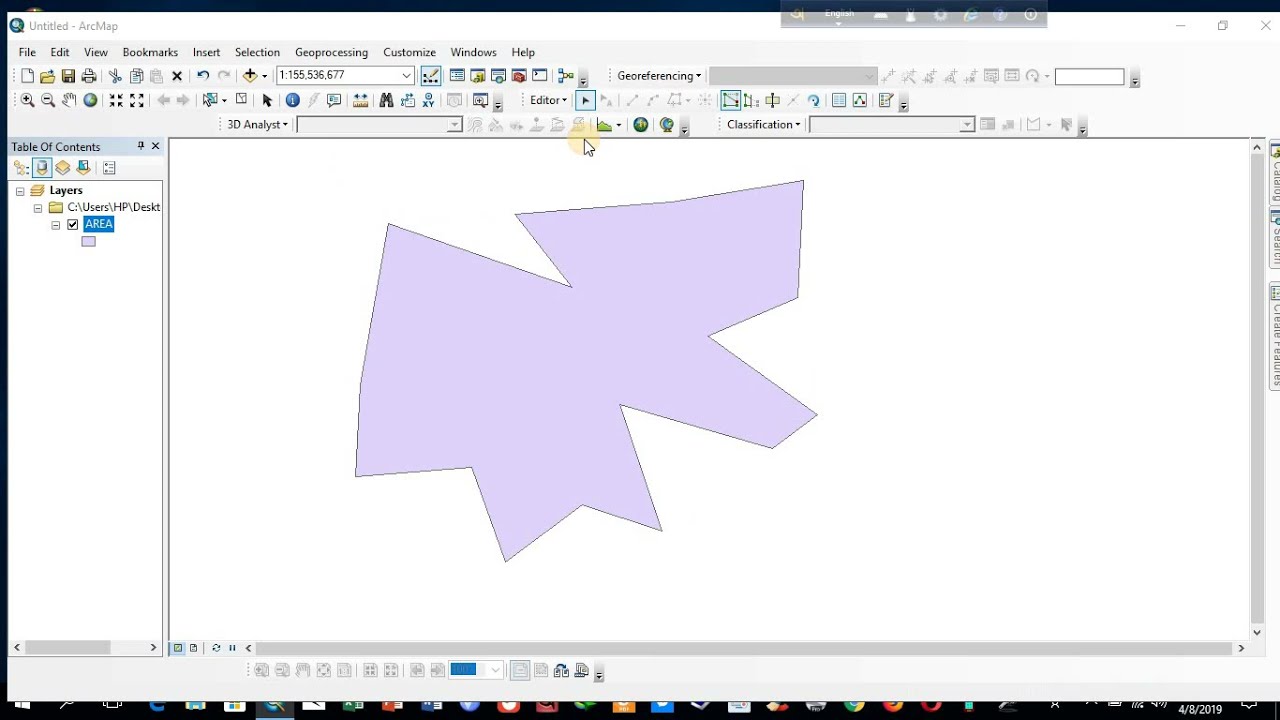Open the Editor Toolbar icon next to scale box
The height and width of the screenshot is (720, 1280).
(431, 76)
